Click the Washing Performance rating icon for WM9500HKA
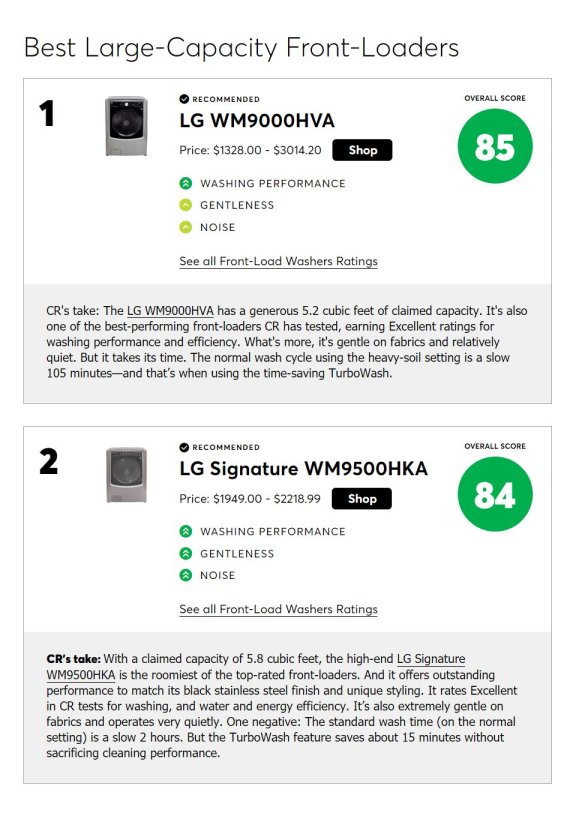This screenshot has width=570, height=813. 186,531
